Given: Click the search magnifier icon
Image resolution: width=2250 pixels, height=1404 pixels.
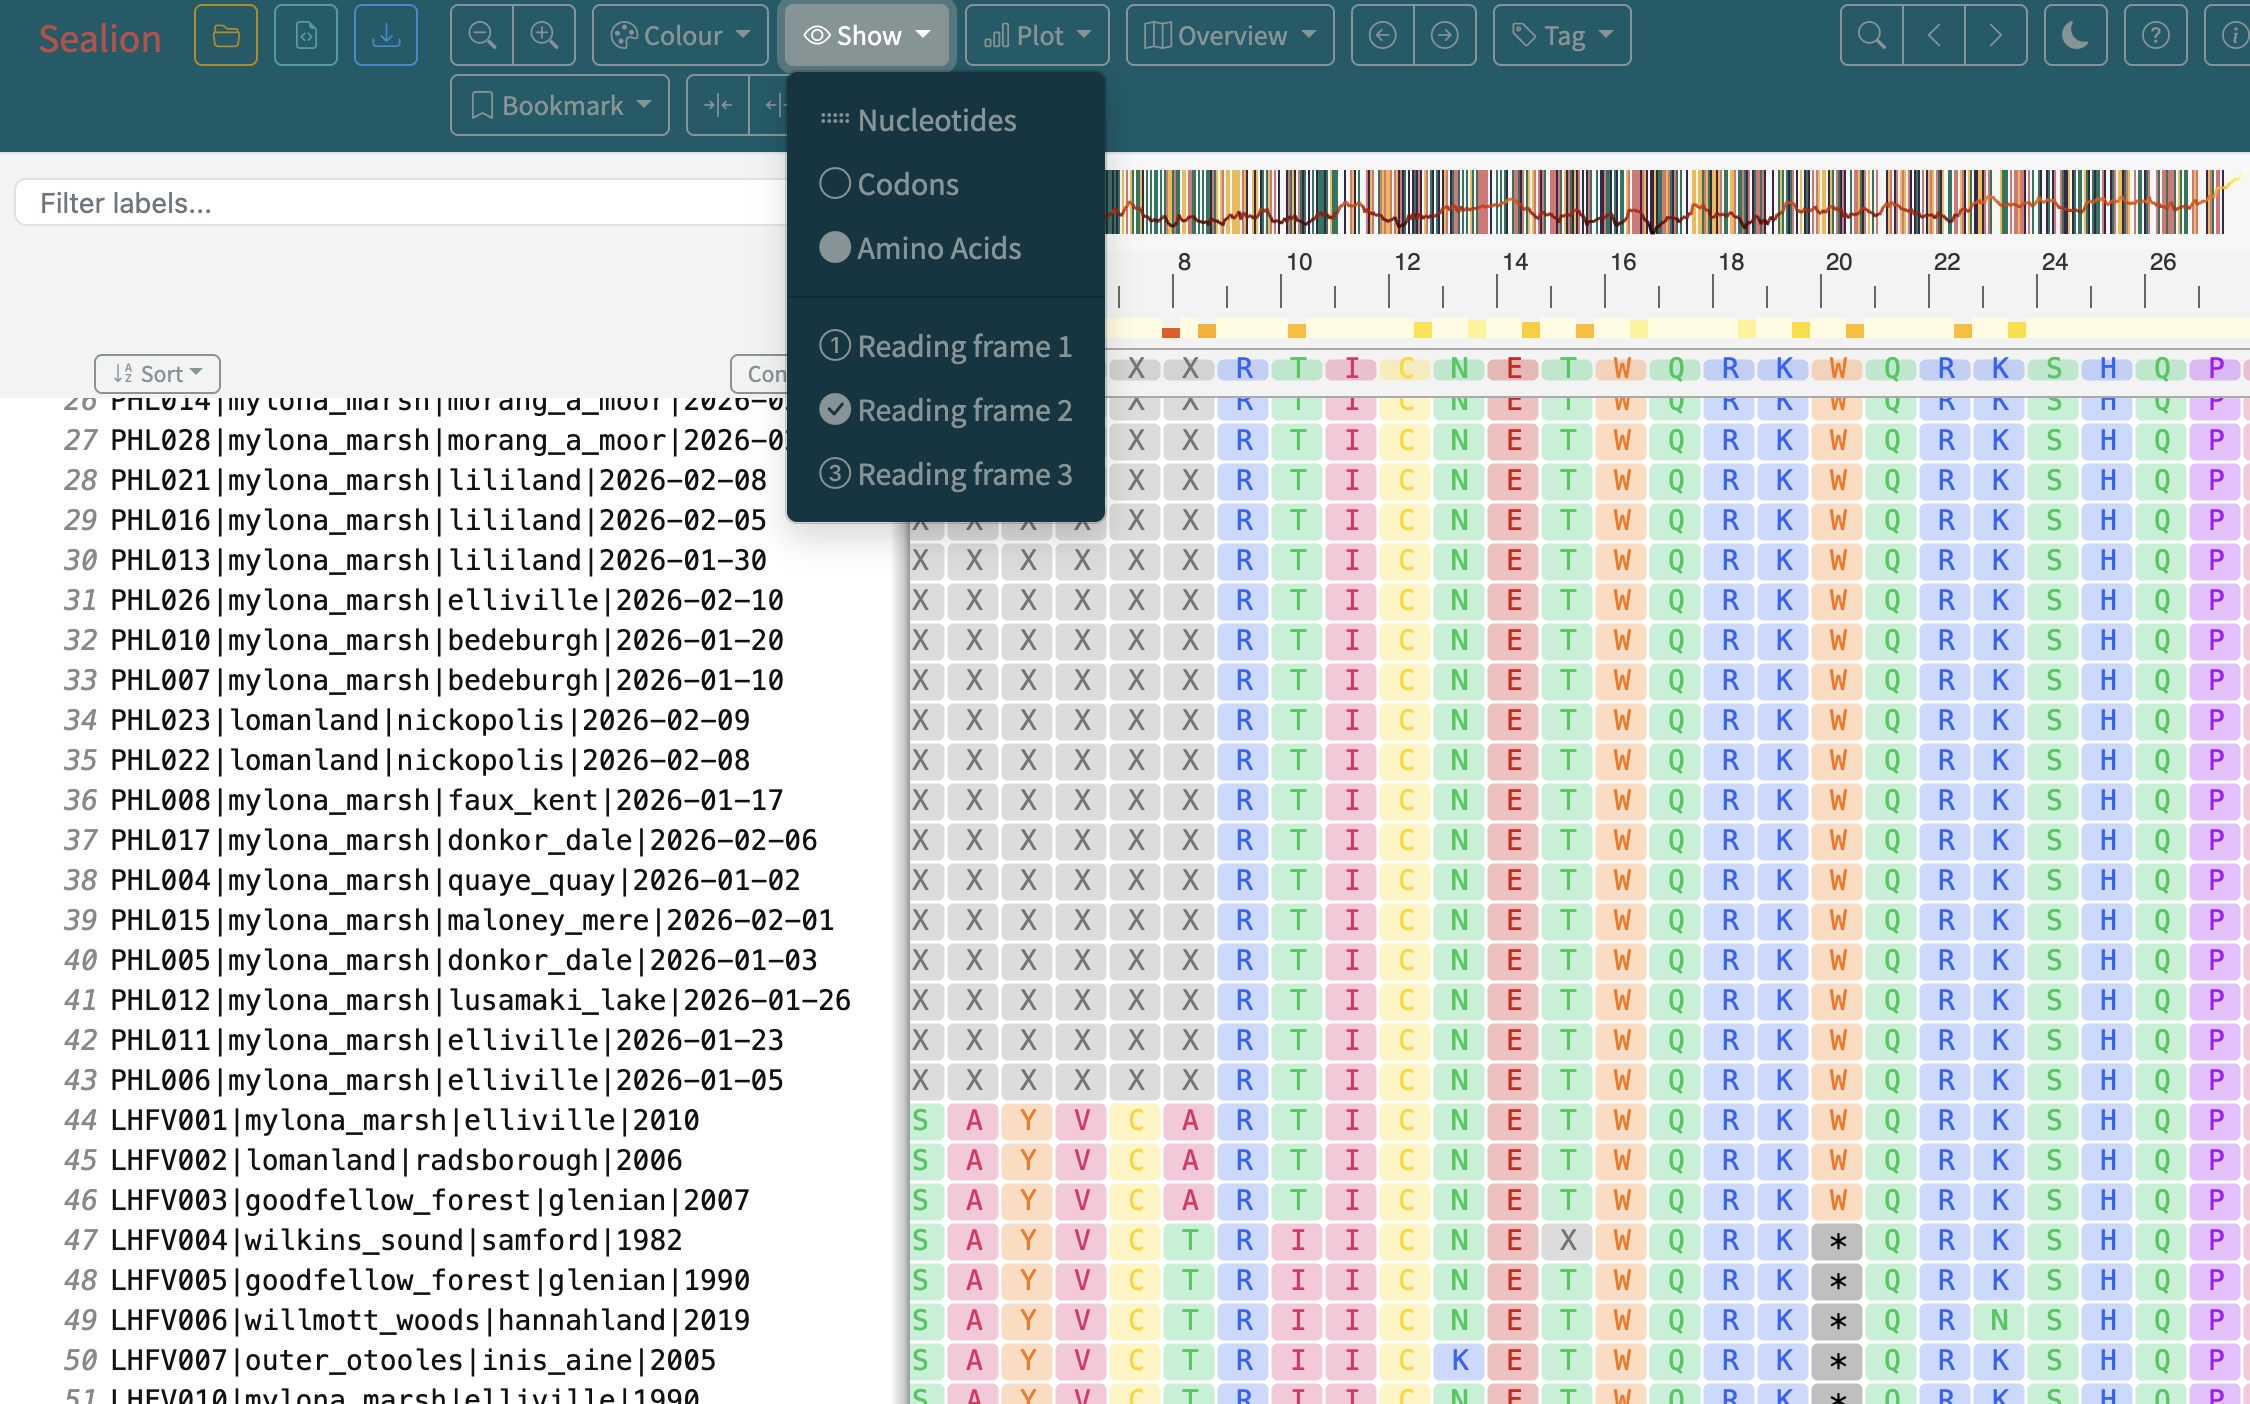Looking at the screenshot, I should tap(1871, 36).
